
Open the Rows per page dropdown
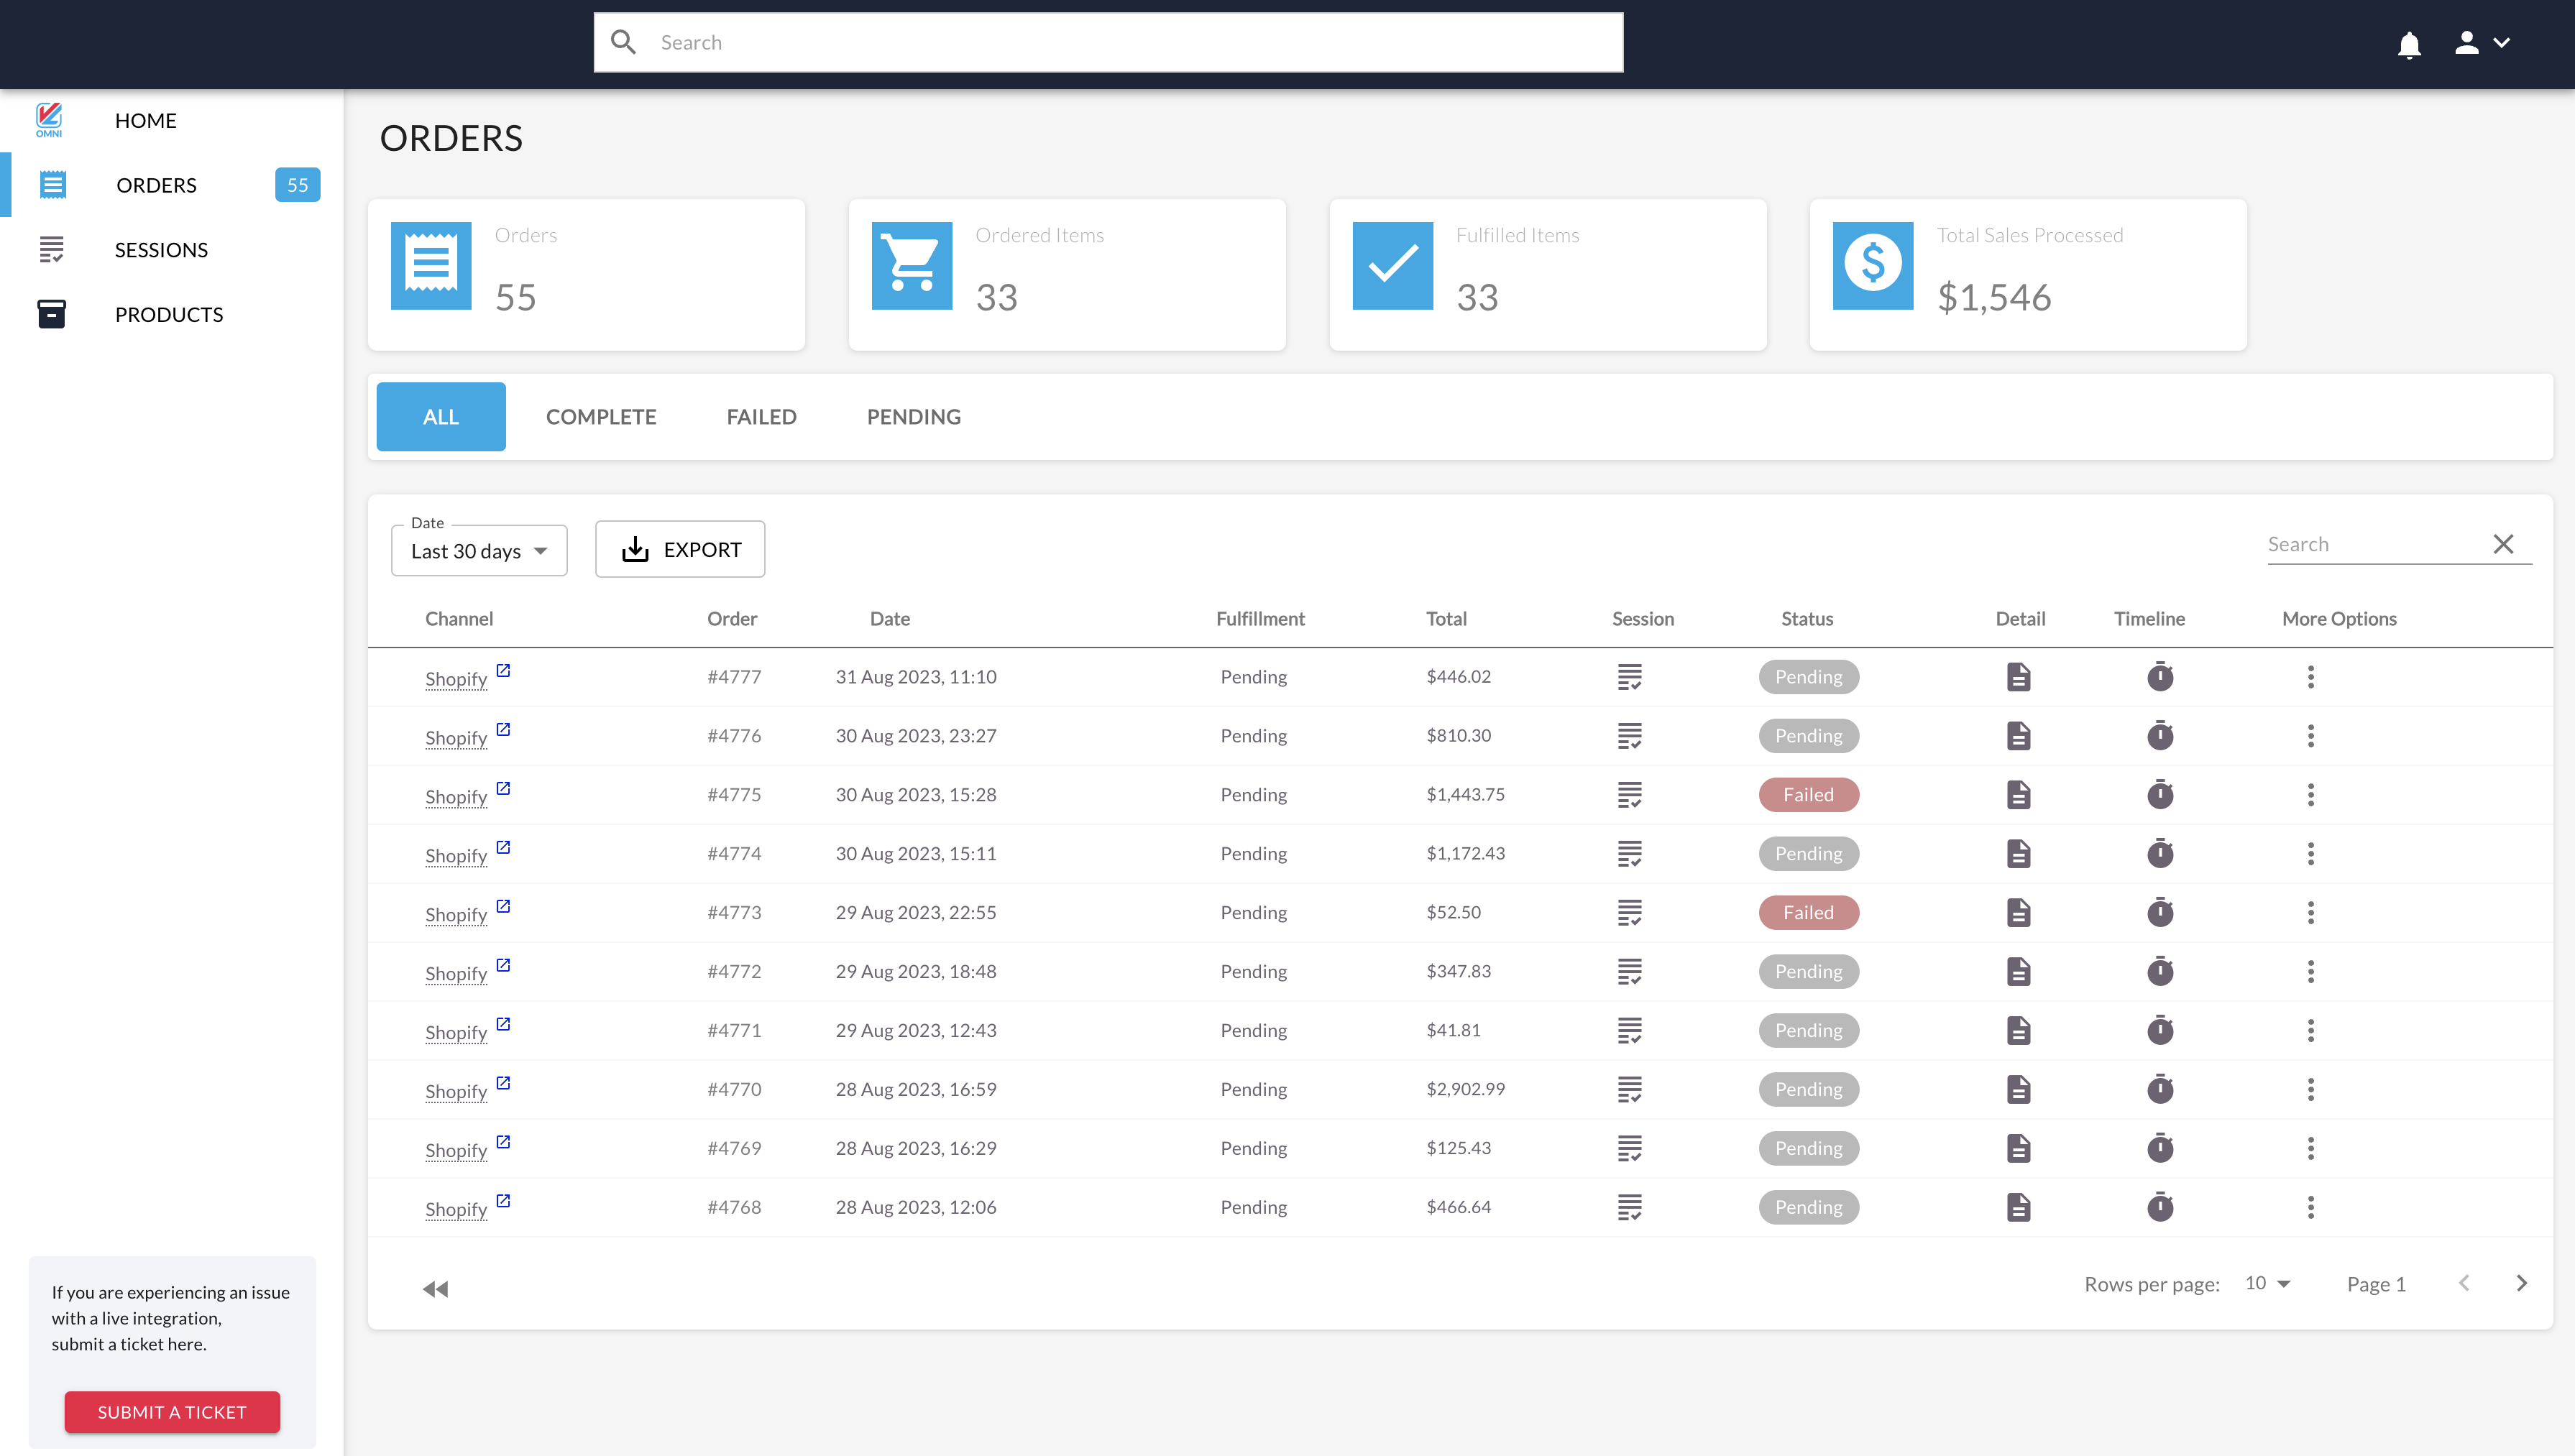[x=2267, y=1283]
